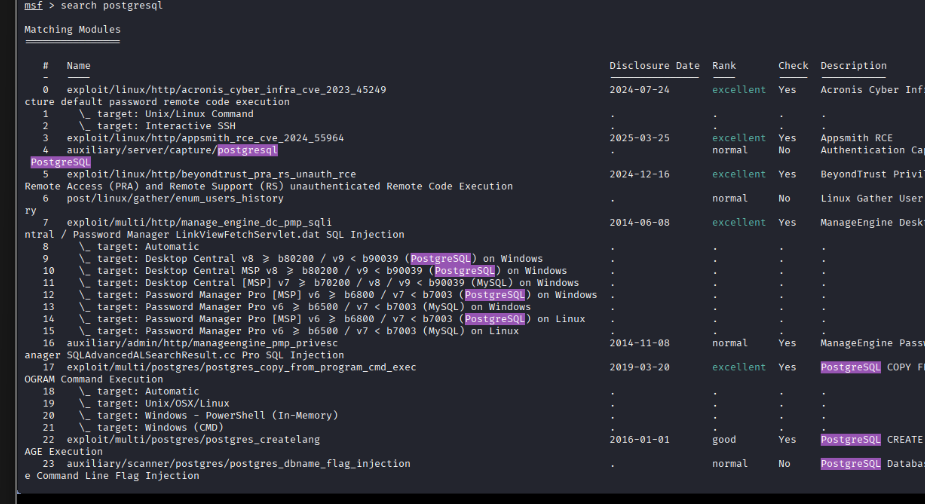Click 'ntral / Password Manager LinkViewFetchServlet.dat' line

[x=214, y=234]
